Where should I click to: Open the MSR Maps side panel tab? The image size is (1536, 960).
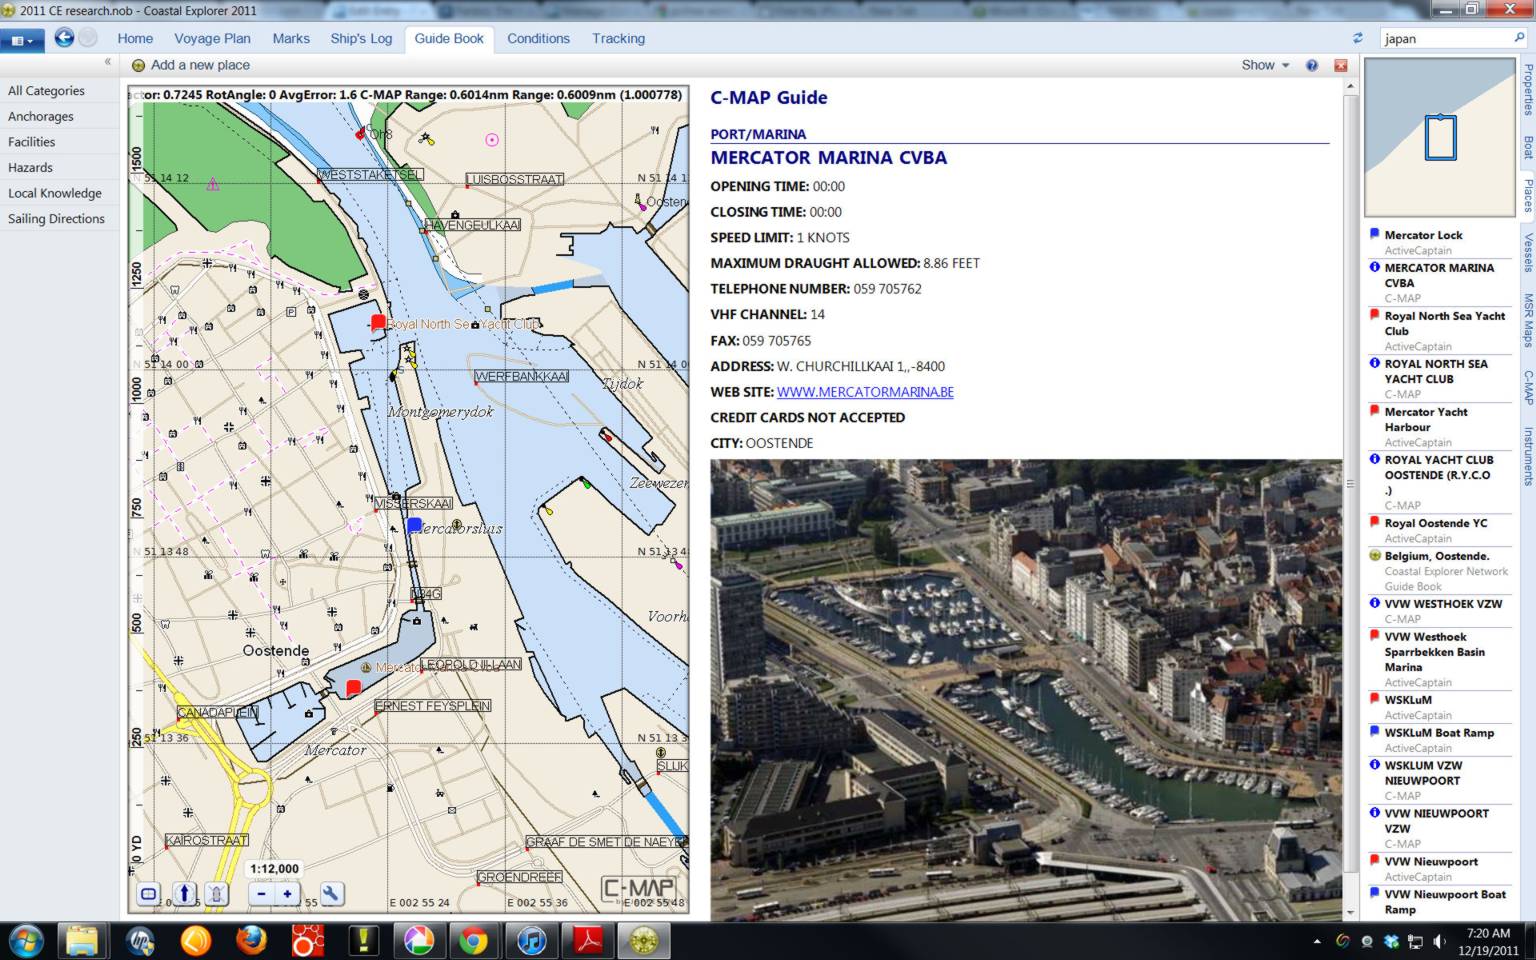pyautogui.click(x=1528, y=320)
